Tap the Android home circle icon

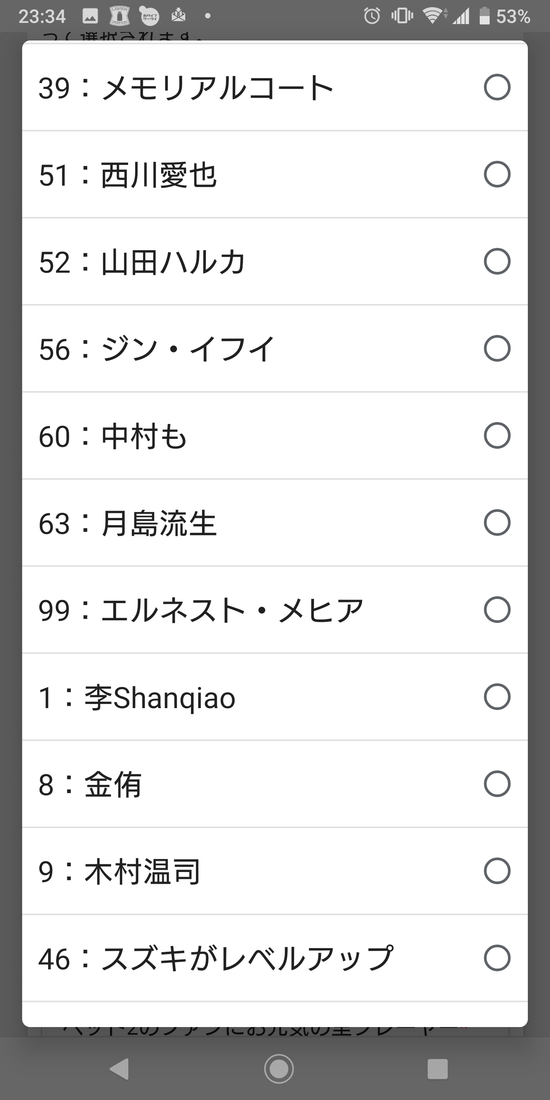point(279,1068)
